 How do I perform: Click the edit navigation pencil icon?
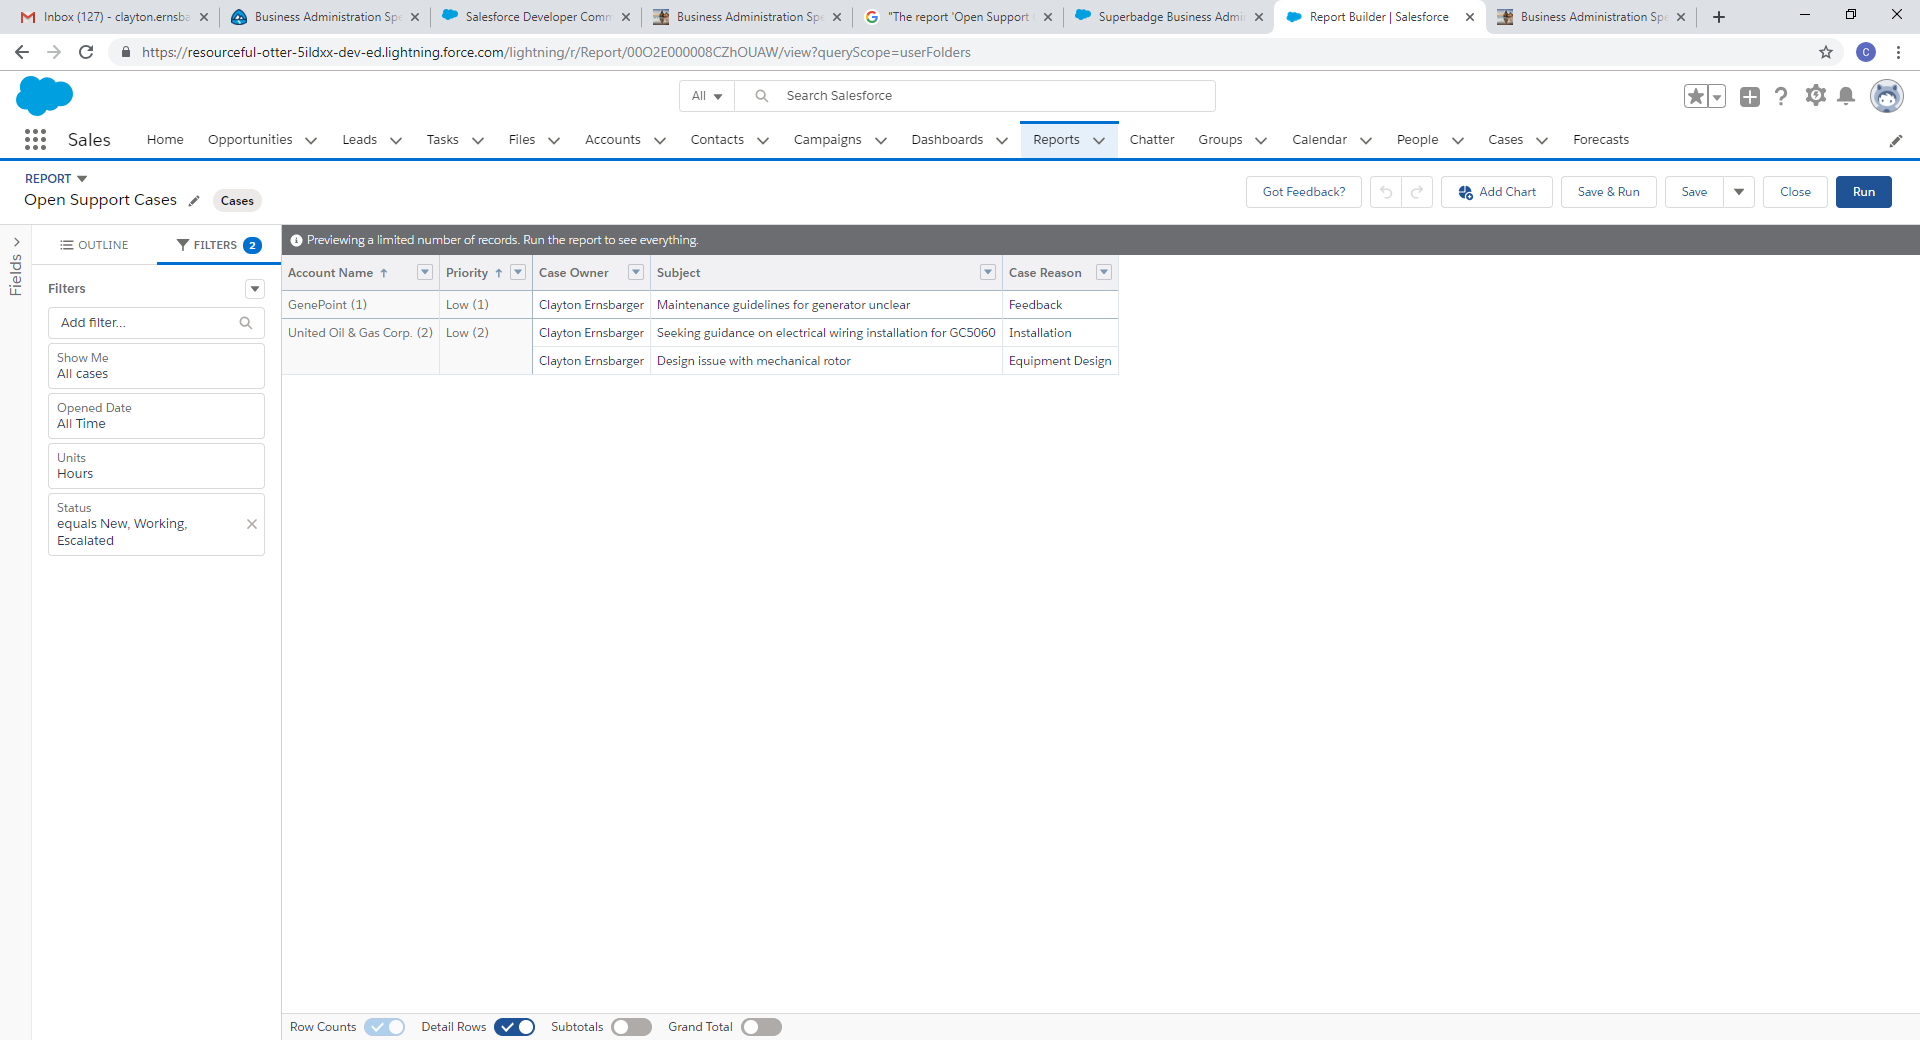click(x=1896, y=141)
